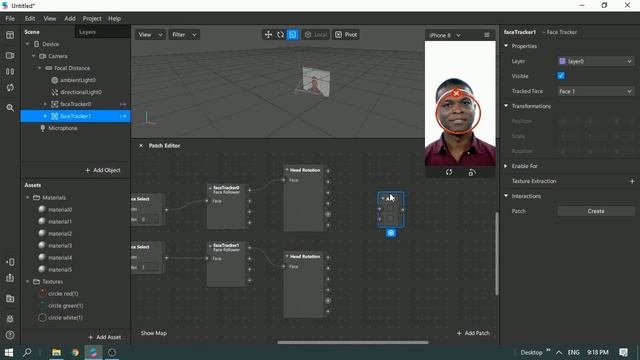Select the Scale tool in viewport toolbar

(293, 35)
